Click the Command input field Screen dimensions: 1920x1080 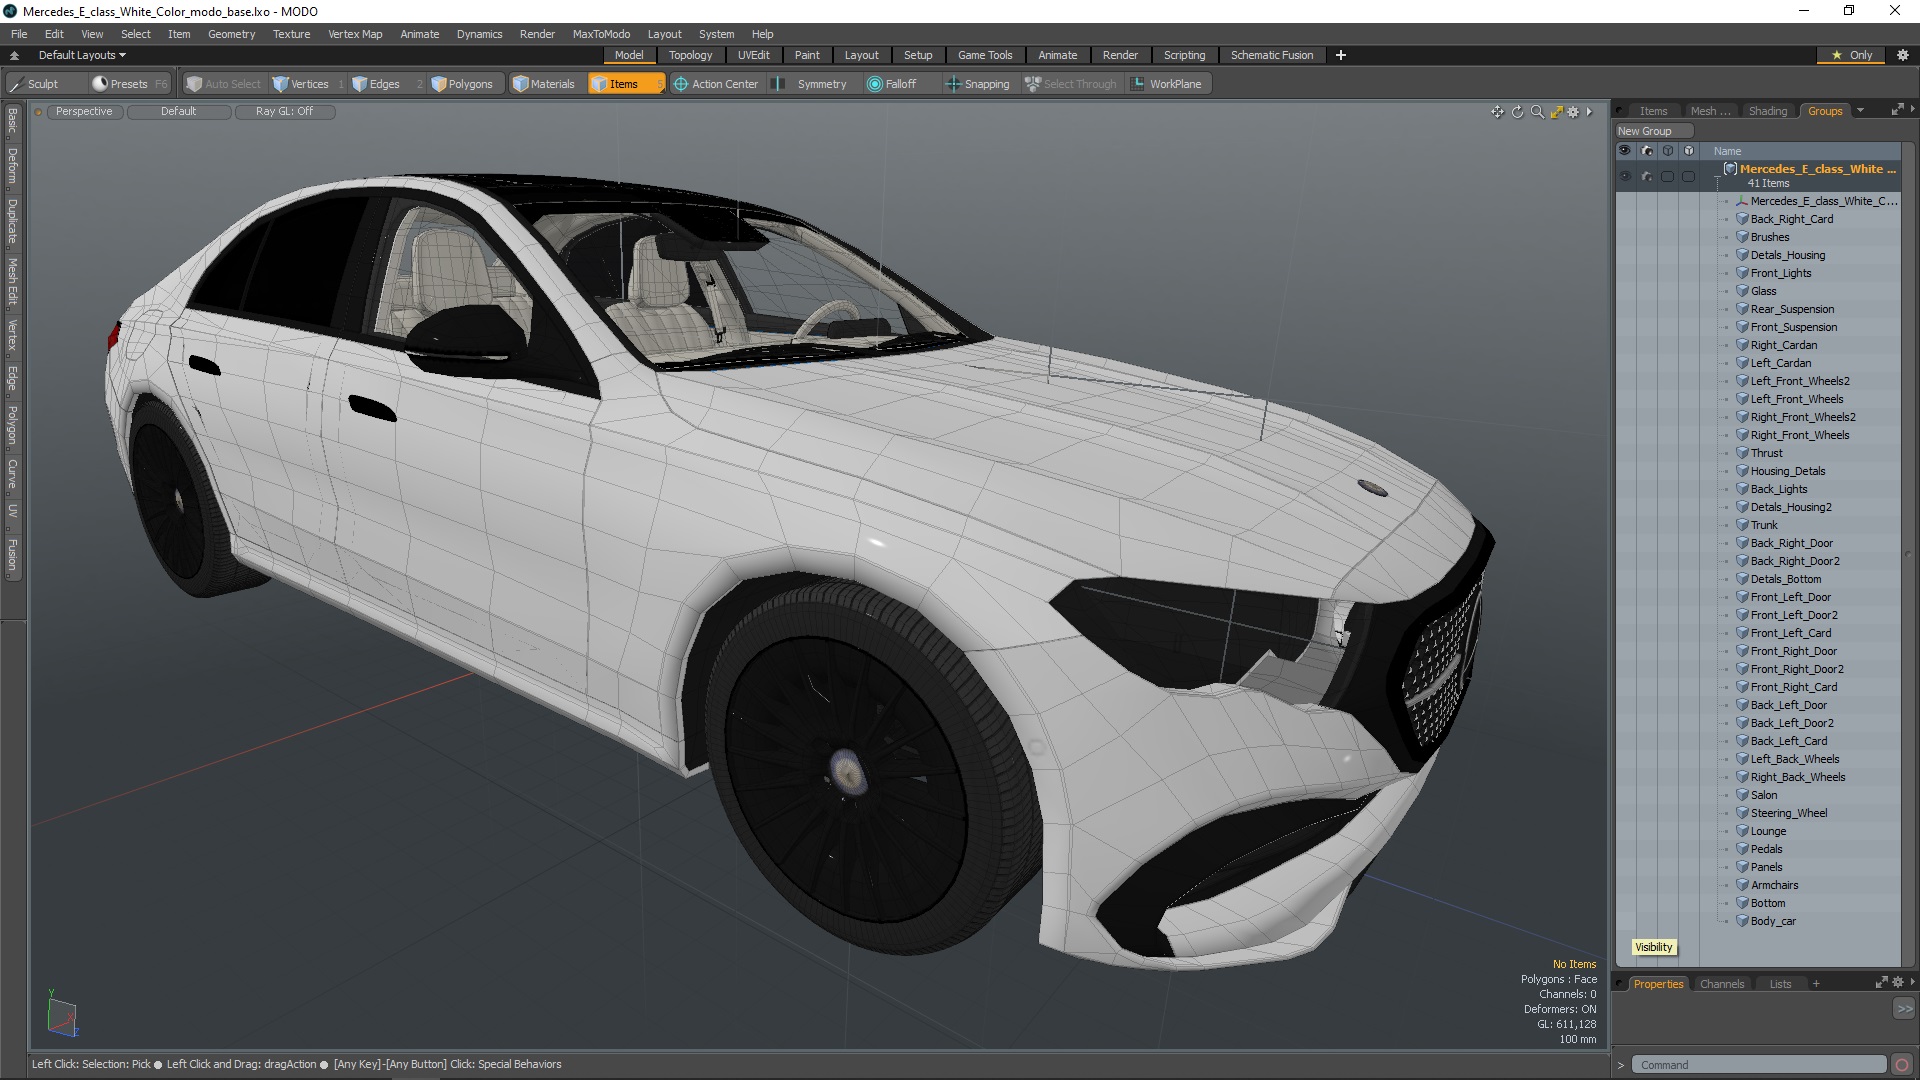[x=1758, y=1065]
